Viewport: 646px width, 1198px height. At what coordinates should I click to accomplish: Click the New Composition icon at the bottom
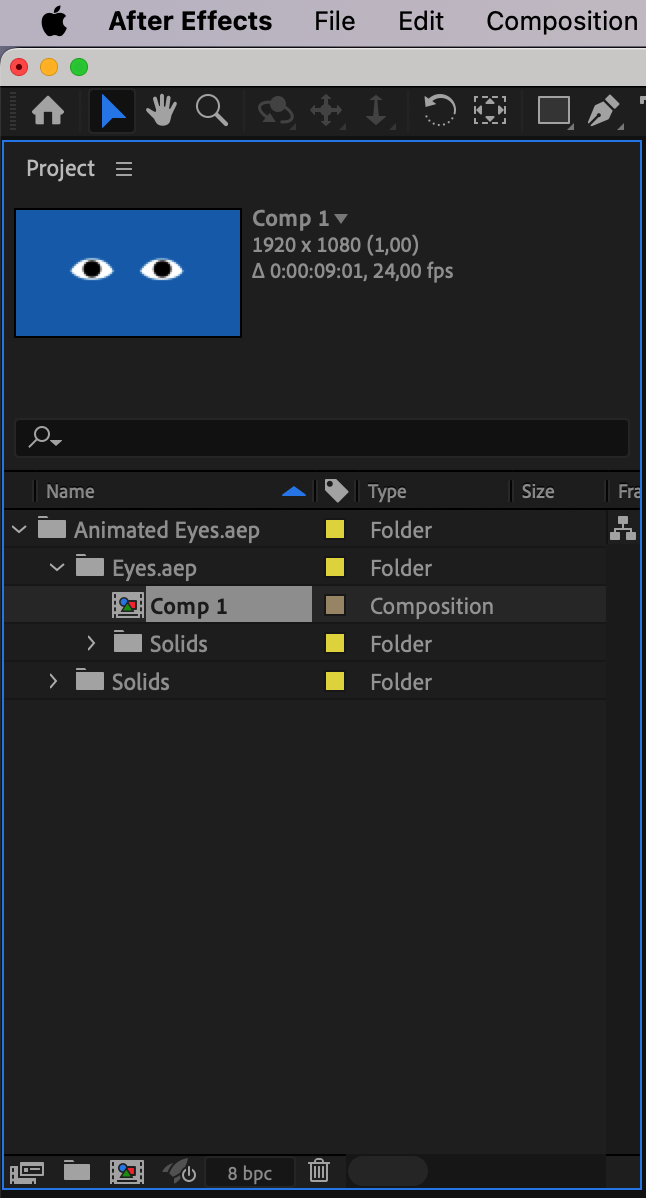pos(127,1171)
